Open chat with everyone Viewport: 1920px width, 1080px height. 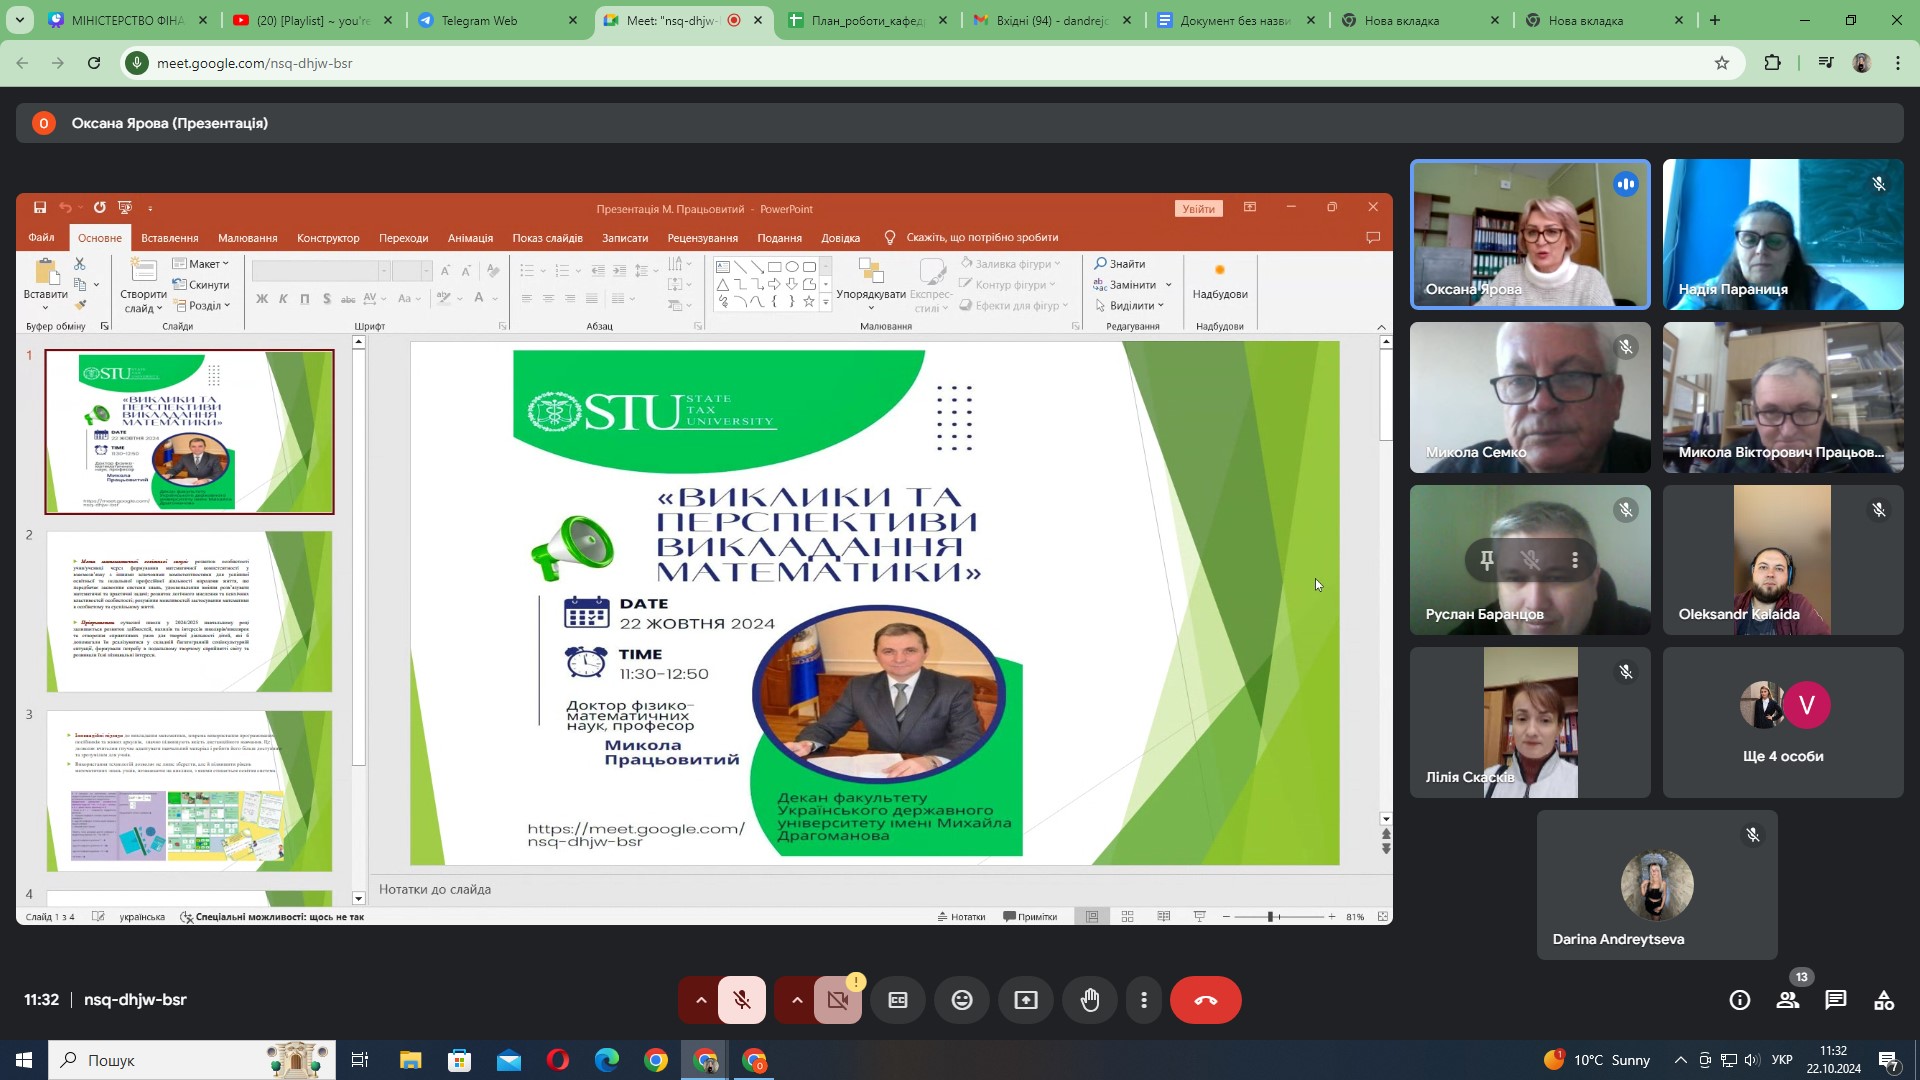pos(1836,1000)
